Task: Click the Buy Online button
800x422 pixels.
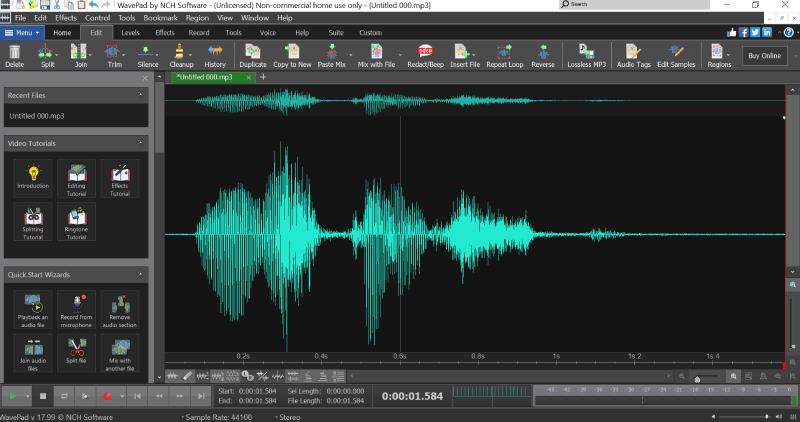Action: tap(764, 56)
